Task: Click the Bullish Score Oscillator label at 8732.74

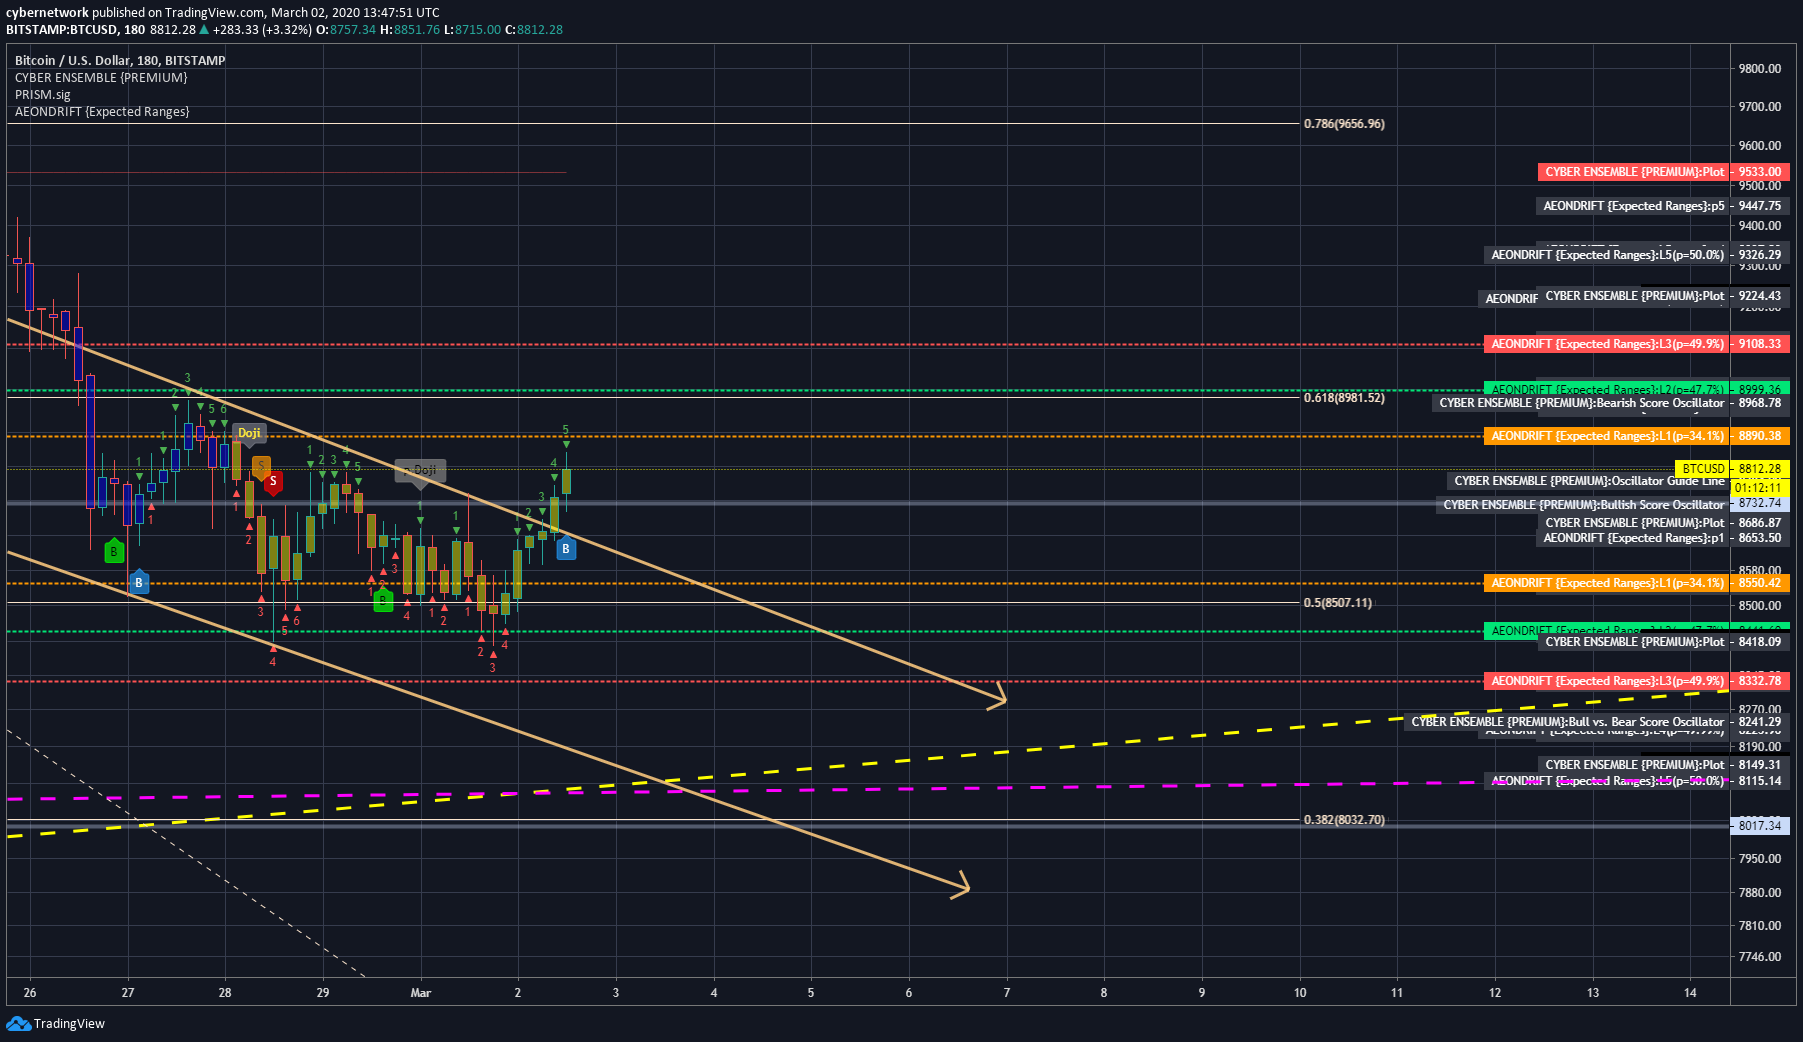Action: (x=1584, y=505)
